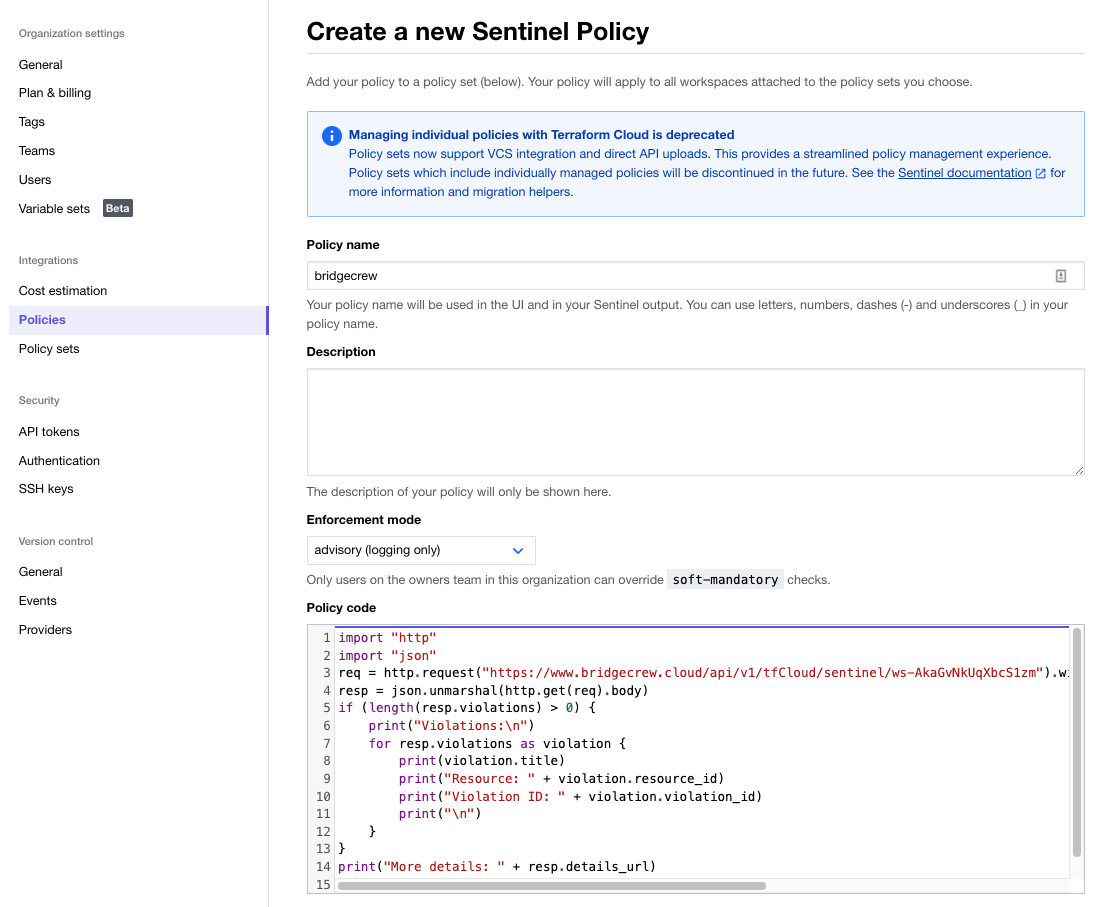Click the resize handle of the Description box
Image resolution: width=1094 pixels, height=907 pixels.
click(x=1079, y=470)
